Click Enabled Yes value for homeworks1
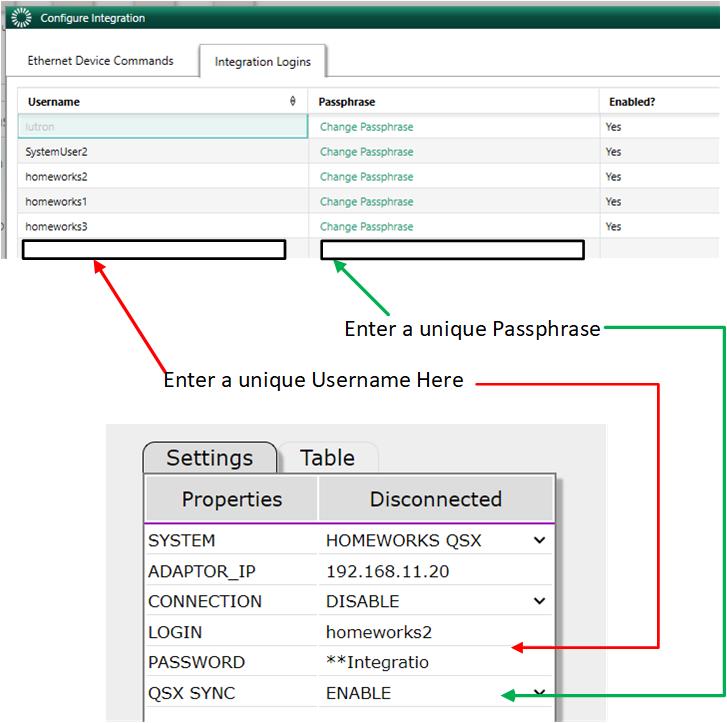Image resolution: width=727 pixels, height=723 pixels. (613, 202)
